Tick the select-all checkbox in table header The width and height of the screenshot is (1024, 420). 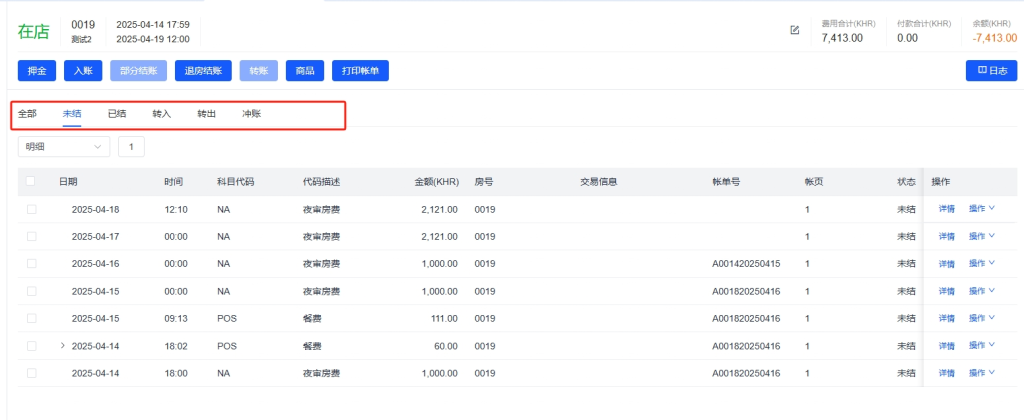[31, 182]
